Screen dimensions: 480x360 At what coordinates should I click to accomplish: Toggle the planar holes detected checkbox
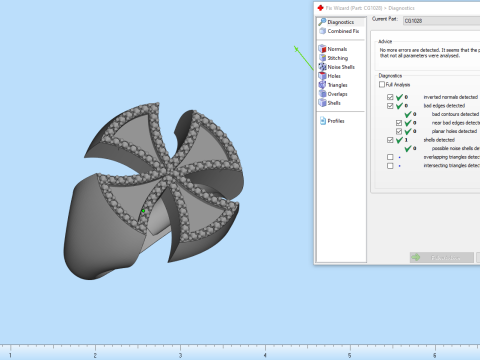(399, 131)
